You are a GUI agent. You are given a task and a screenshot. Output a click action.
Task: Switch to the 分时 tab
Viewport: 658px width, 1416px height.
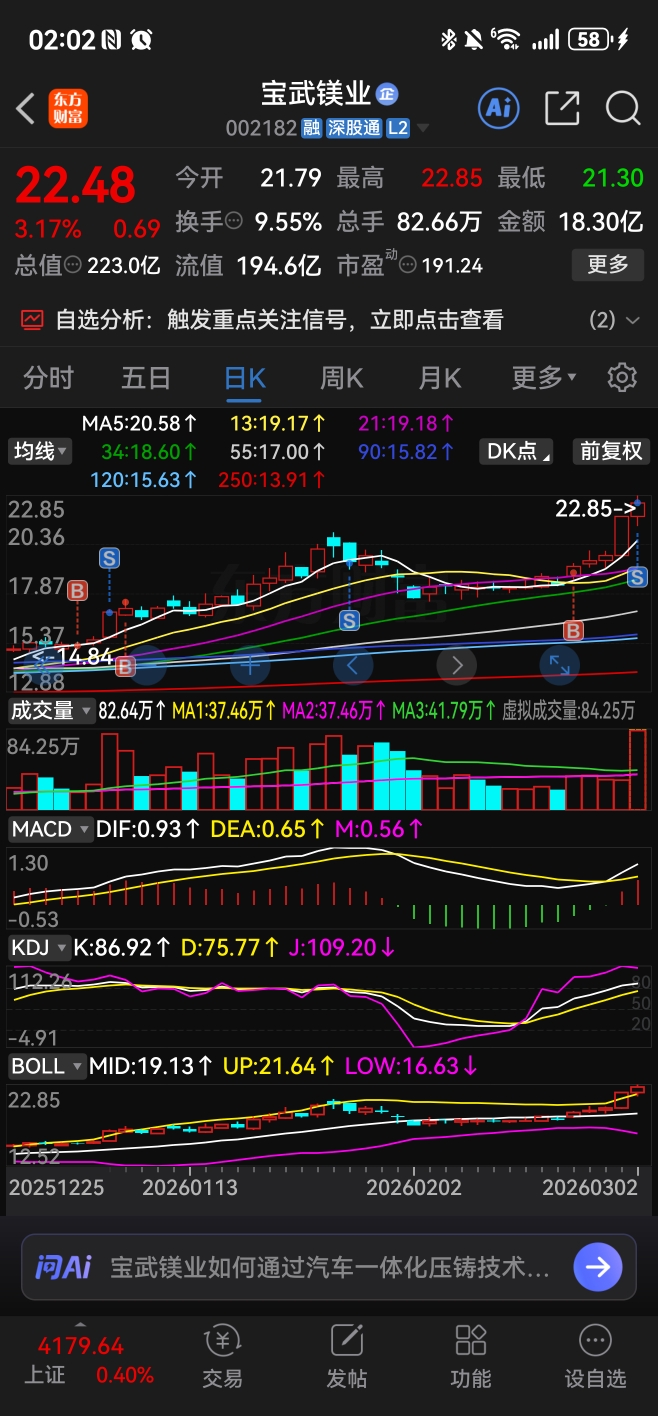(49, 378)
